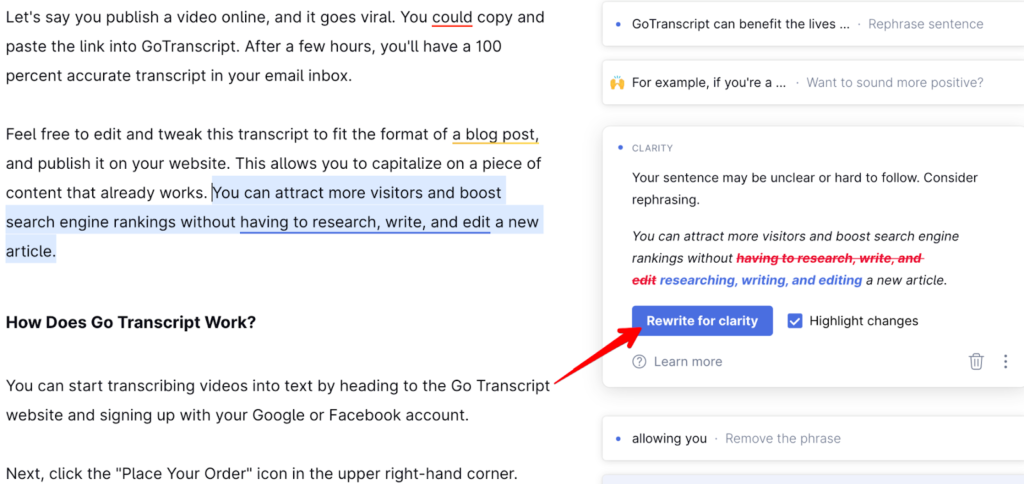Expand the "For example, if you're a" suggestion
1024x484 pixels.
tap(710, 82)
